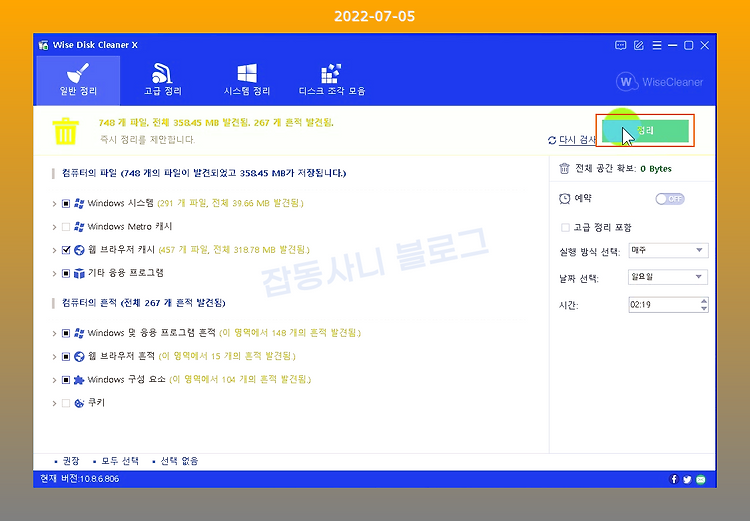This screenshot has height=521, width=750.
Task: Toggle the 웹 브라우저 흔적 checkbox
Action: click(66, 357)
